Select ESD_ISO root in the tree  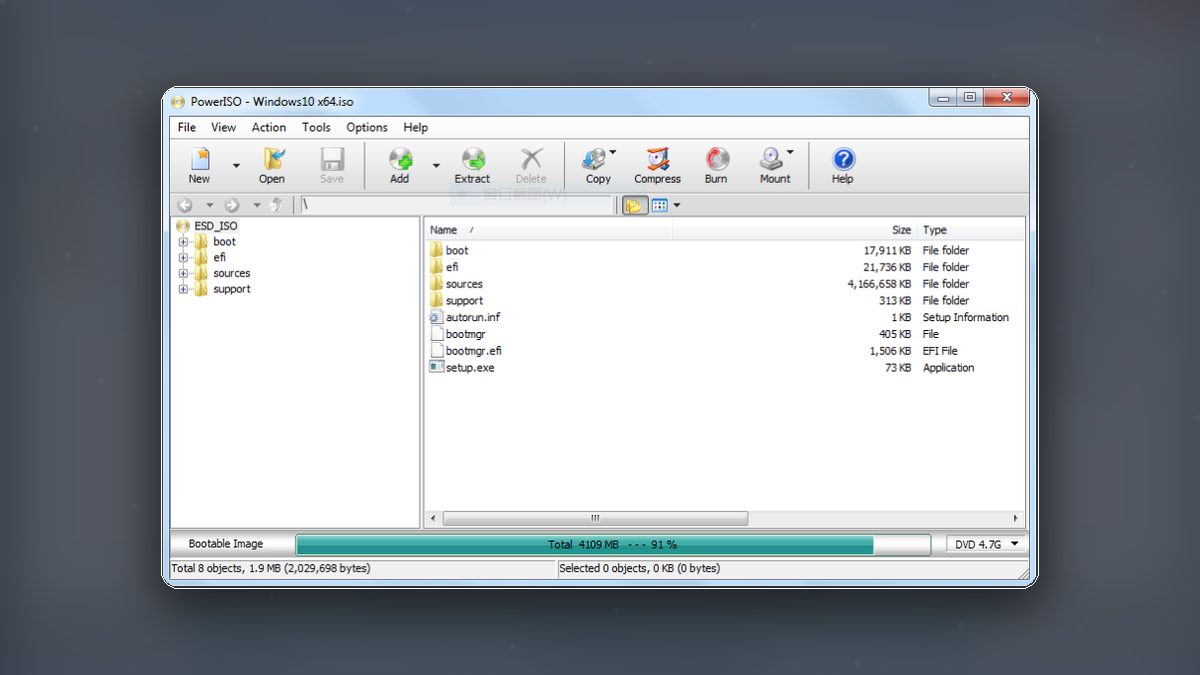[215, 226]
